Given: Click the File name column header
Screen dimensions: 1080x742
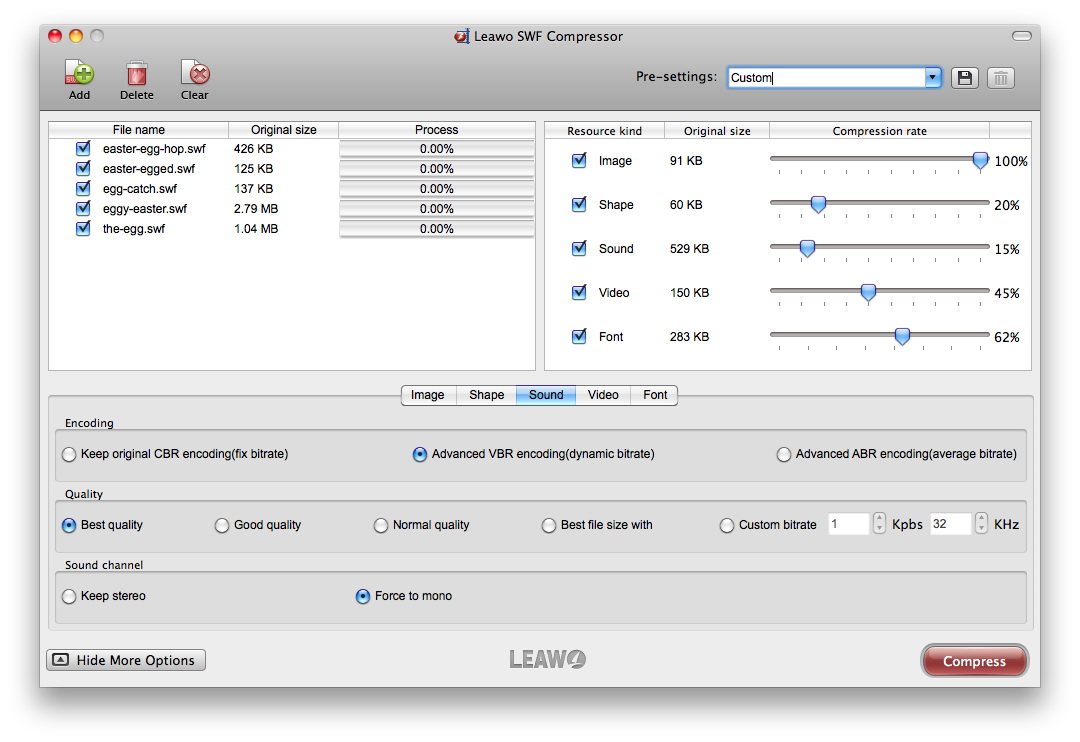Looking at the screenshot, I should [x=138, y=130].
